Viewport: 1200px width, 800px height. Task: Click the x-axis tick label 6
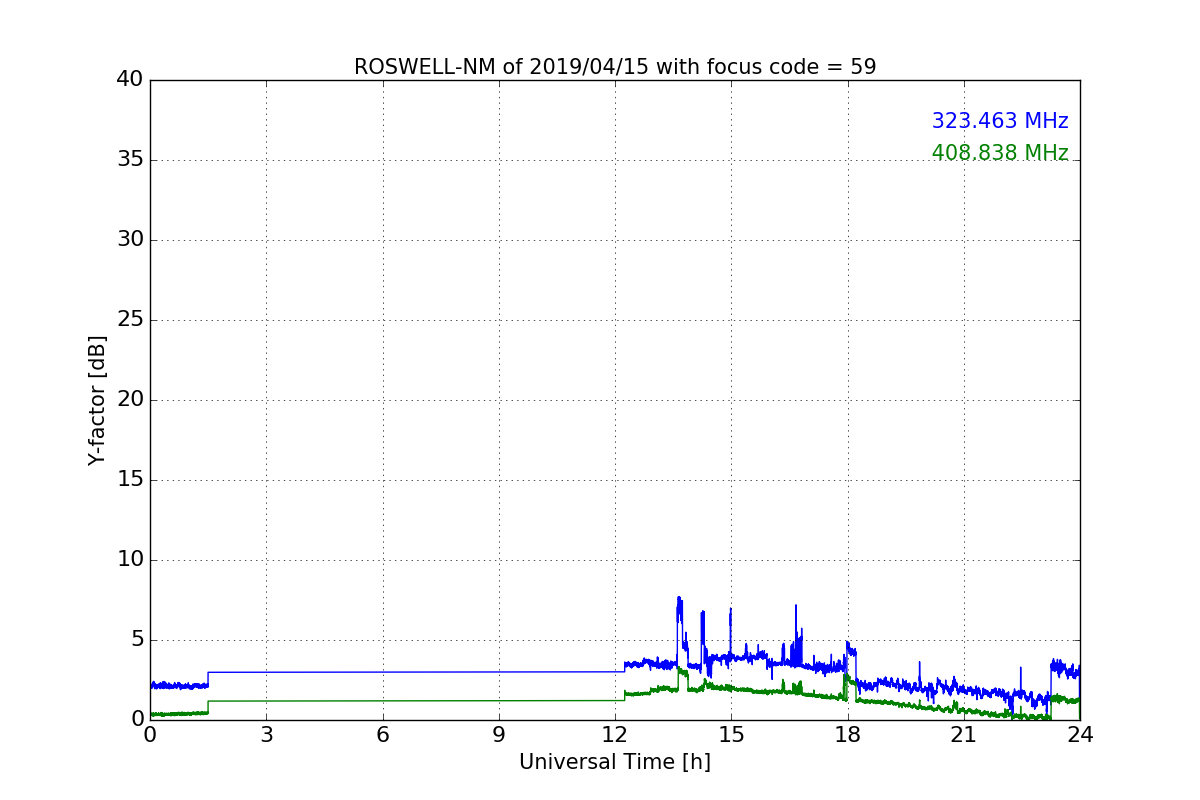tap(382, 735)
